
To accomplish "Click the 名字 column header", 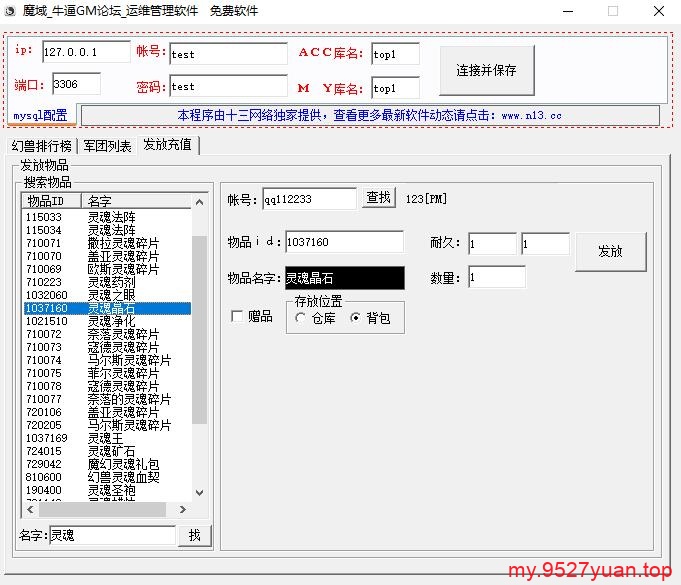I will [x=136, y=201].
